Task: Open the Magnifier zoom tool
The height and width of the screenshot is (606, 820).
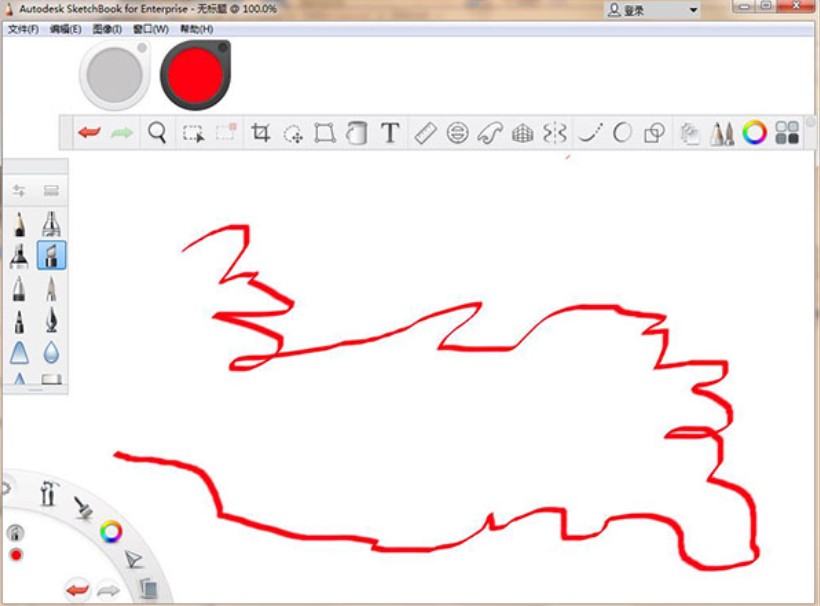Action: point(157,131)
